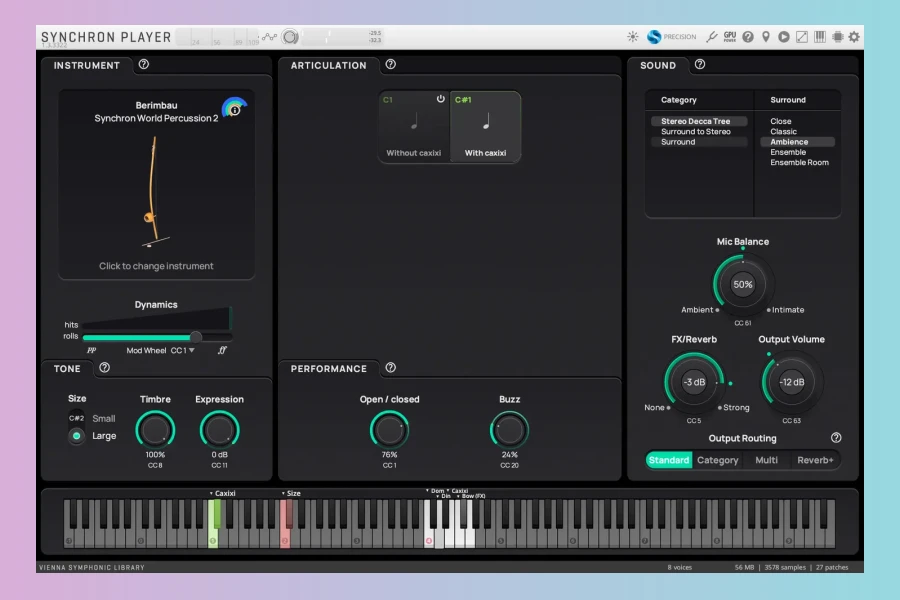Click the Open / closed knob
The width and height of the screenshot is (900, 600).
(389, 431)
